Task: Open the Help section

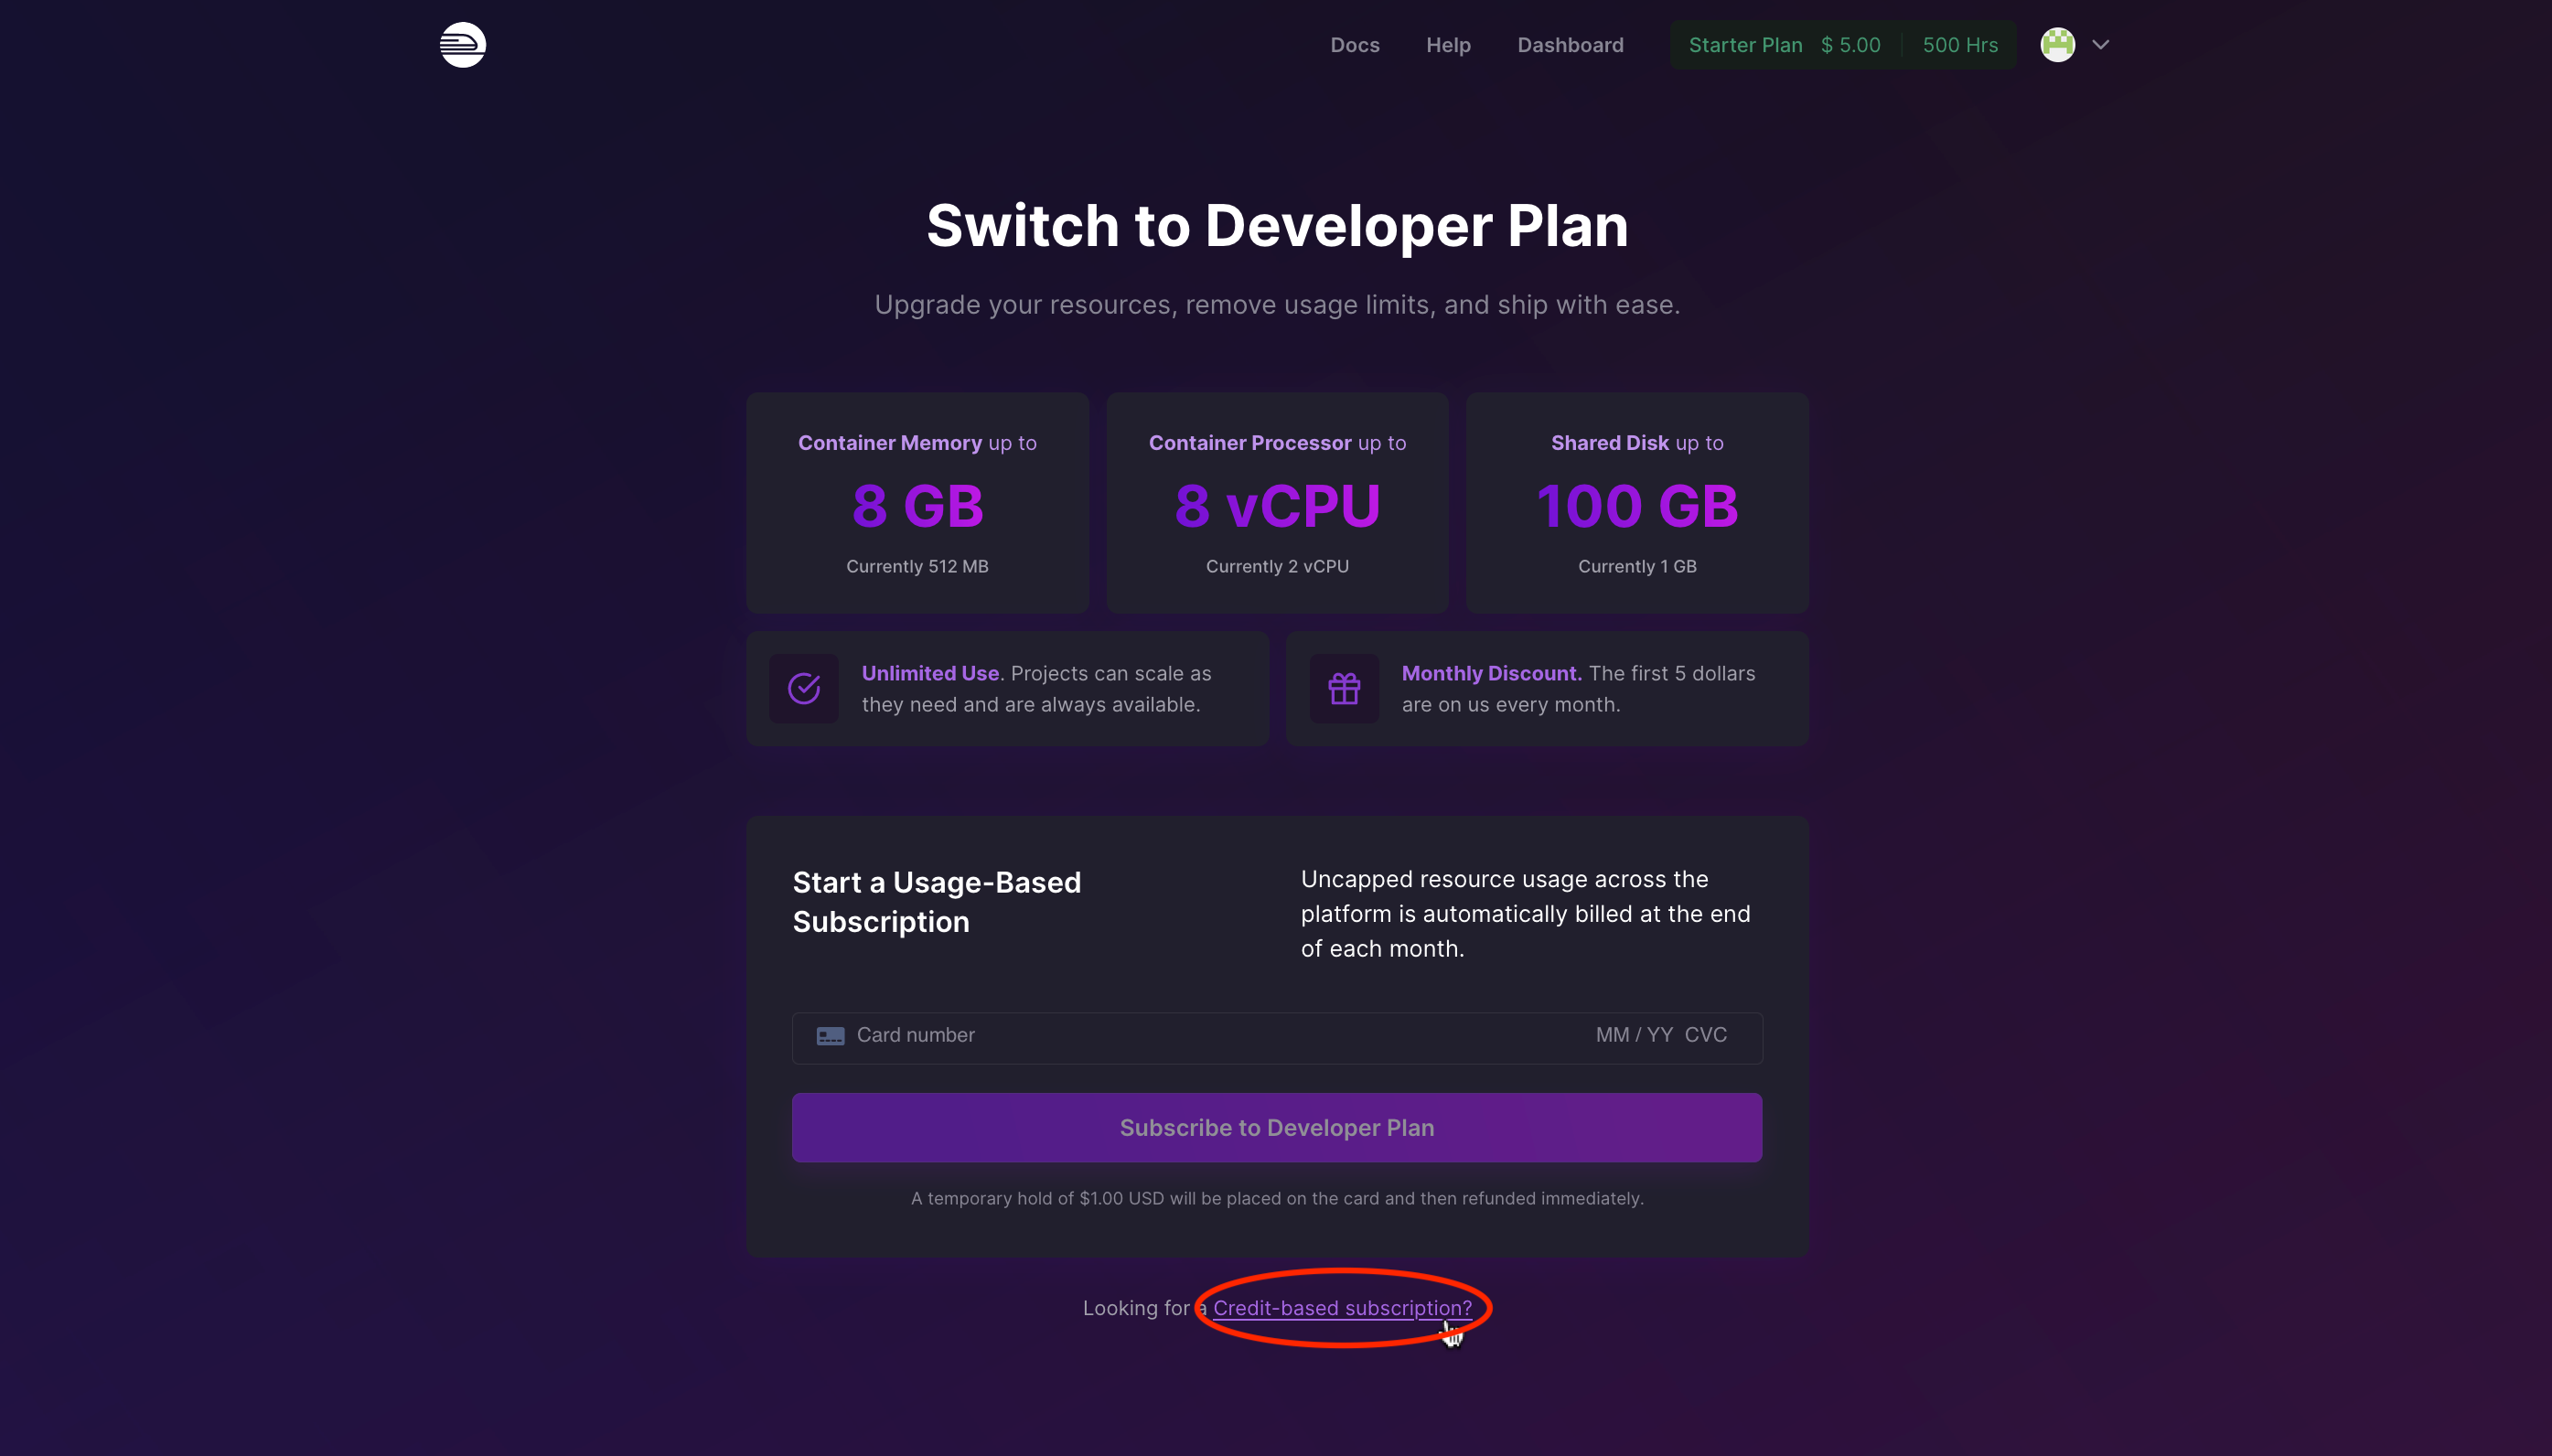Action: pyautogui.click(x=1448, y=44)
